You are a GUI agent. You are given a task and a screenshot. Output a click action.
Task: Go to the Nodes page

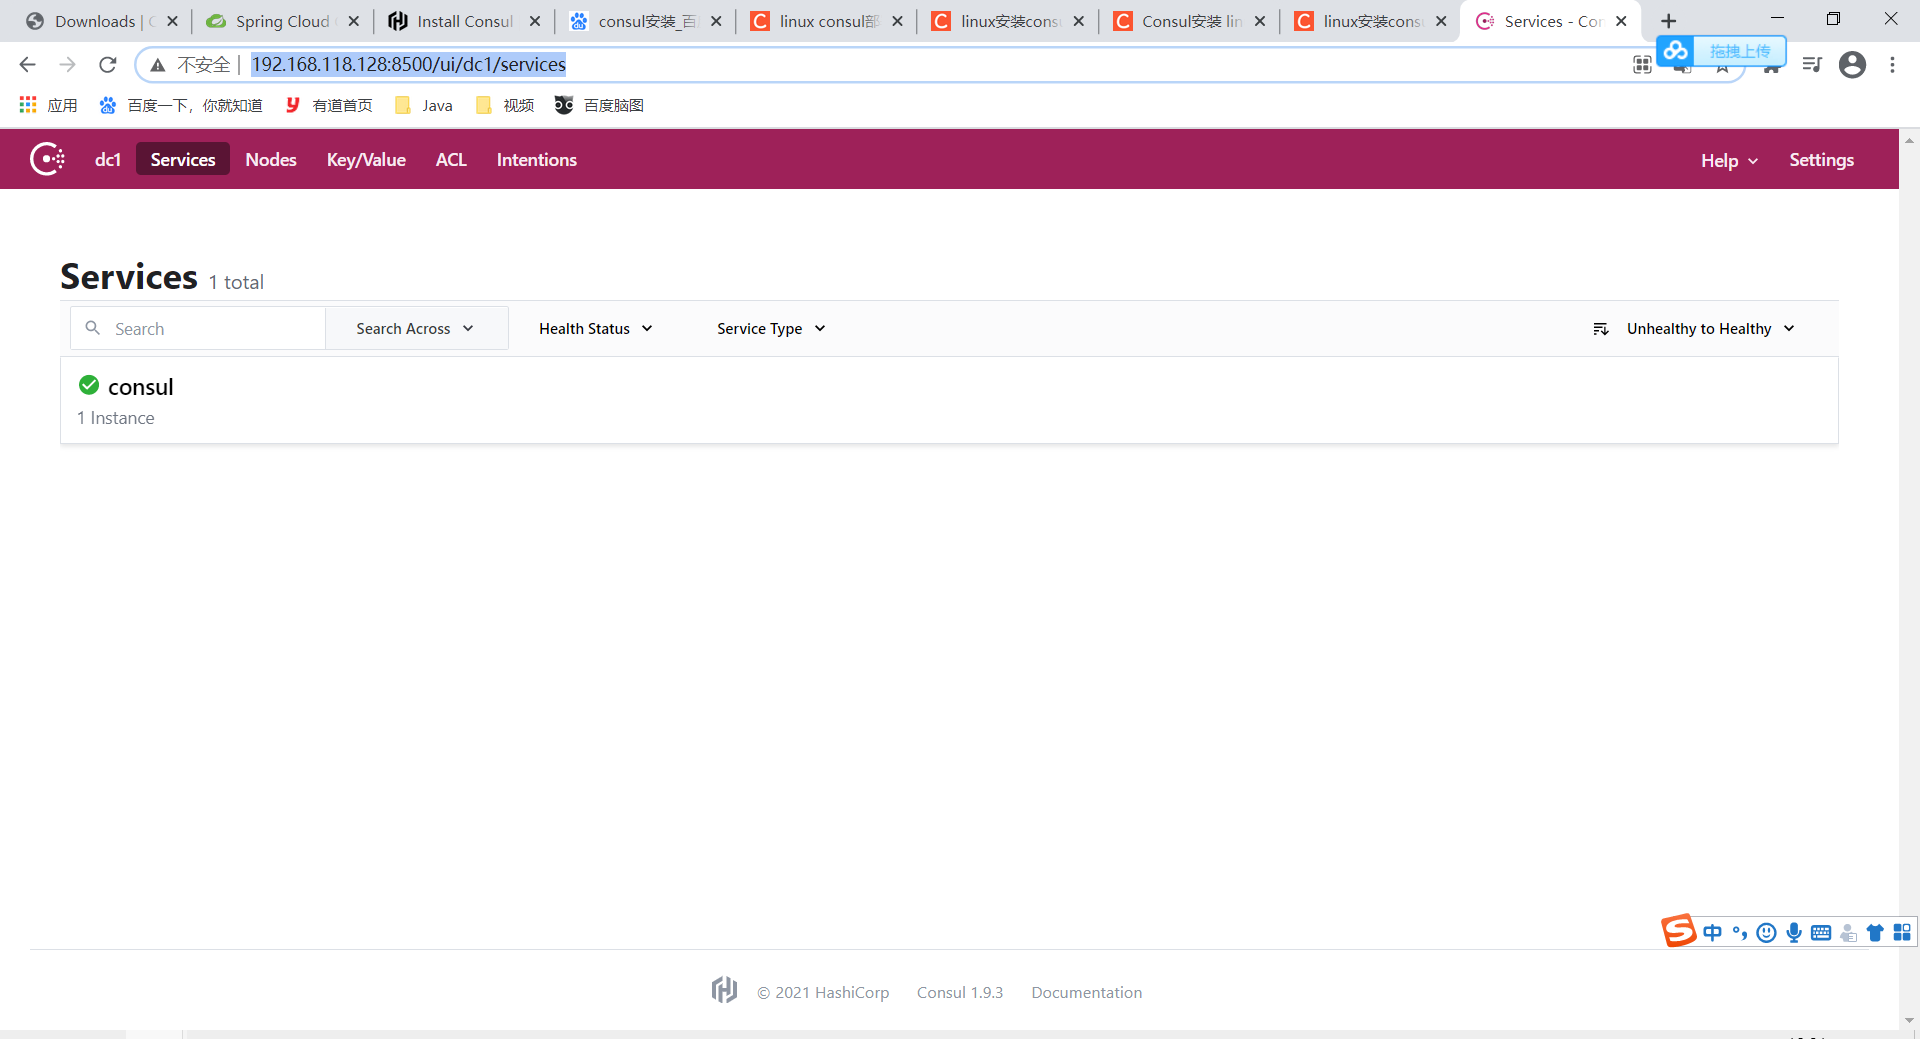(271, 160)
